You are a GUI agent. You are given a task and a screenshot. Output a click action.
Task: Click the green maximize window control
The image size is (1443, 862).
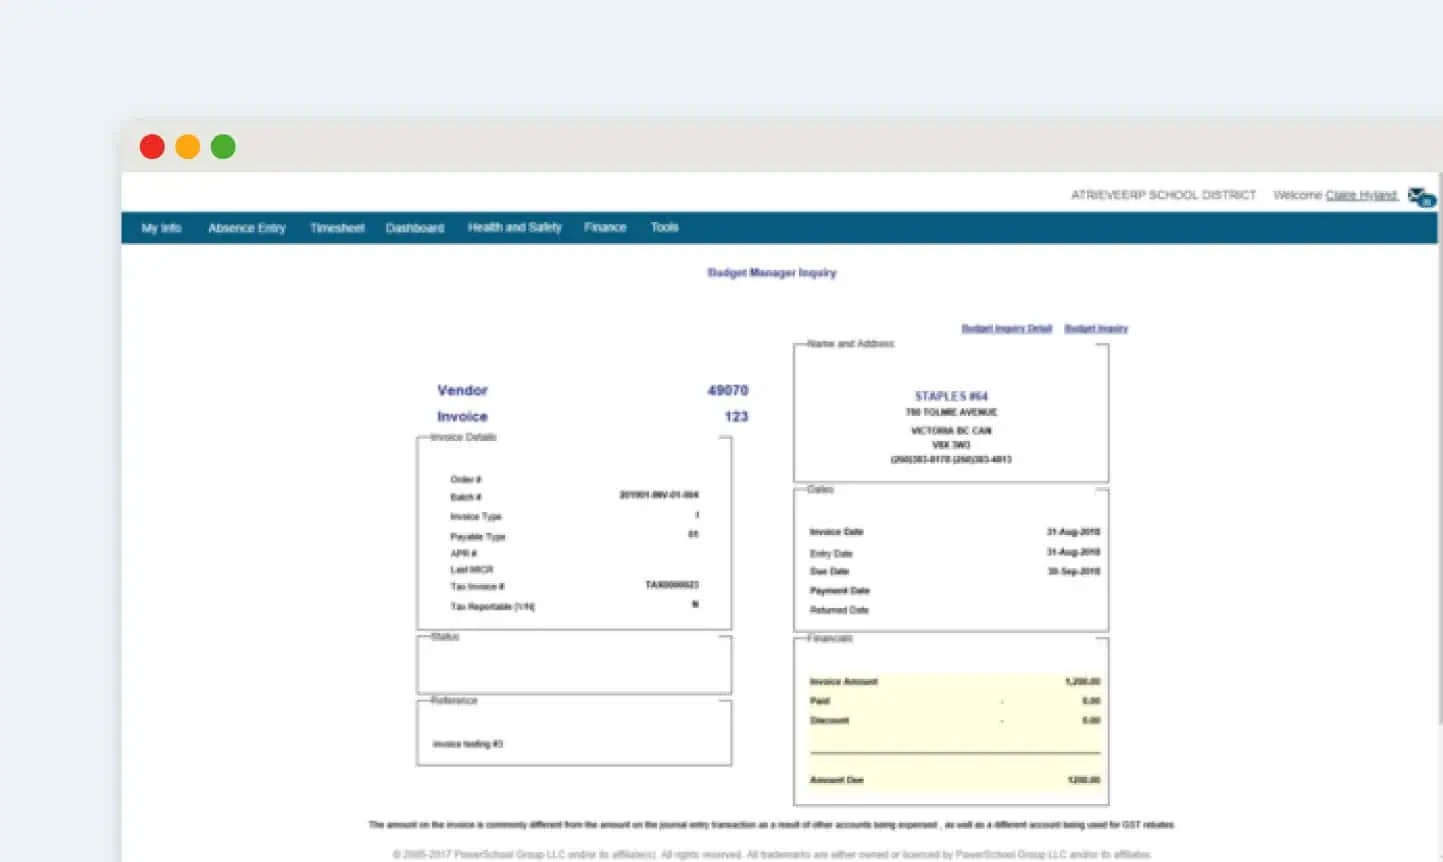223,145
